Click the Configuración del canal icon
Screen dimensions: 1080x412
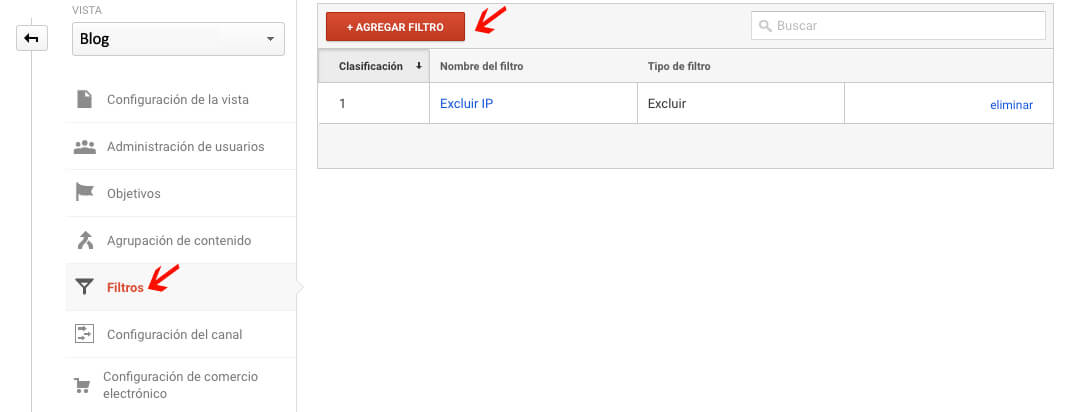[84, 334]
